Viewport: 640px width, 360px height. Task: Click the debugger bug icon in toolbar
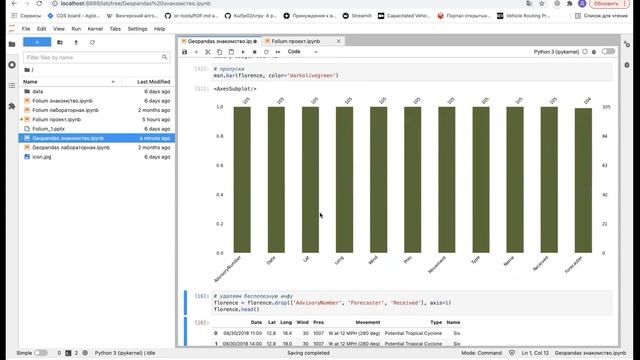[x=594, y=52]
